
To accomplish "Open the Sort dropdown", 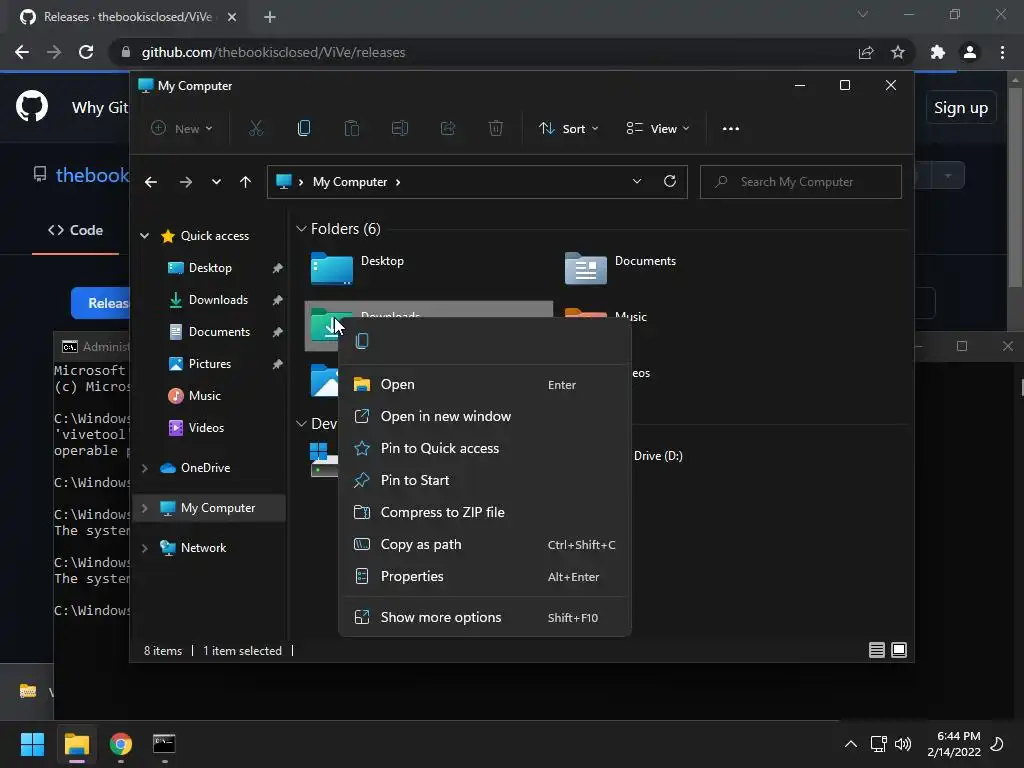I will (568, 129).
